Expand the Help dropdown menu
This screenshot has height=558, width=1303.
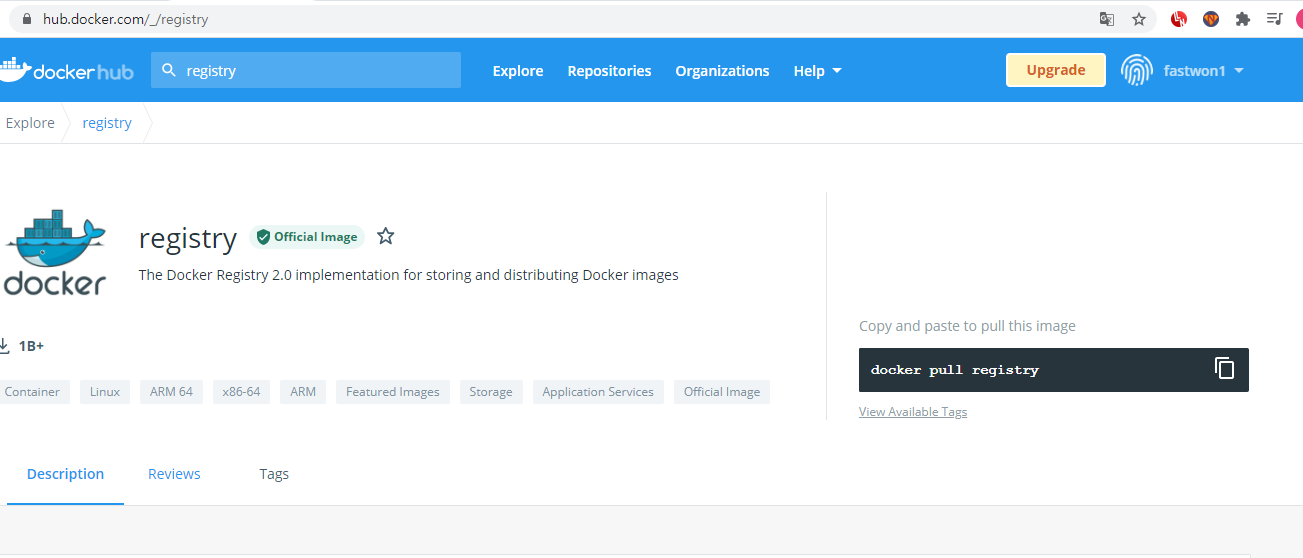(x=817, y=71)
